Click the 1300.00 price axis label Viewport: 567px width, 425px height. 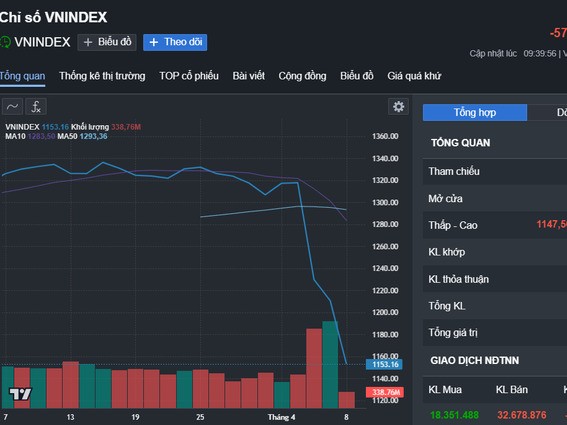(385, 203)
